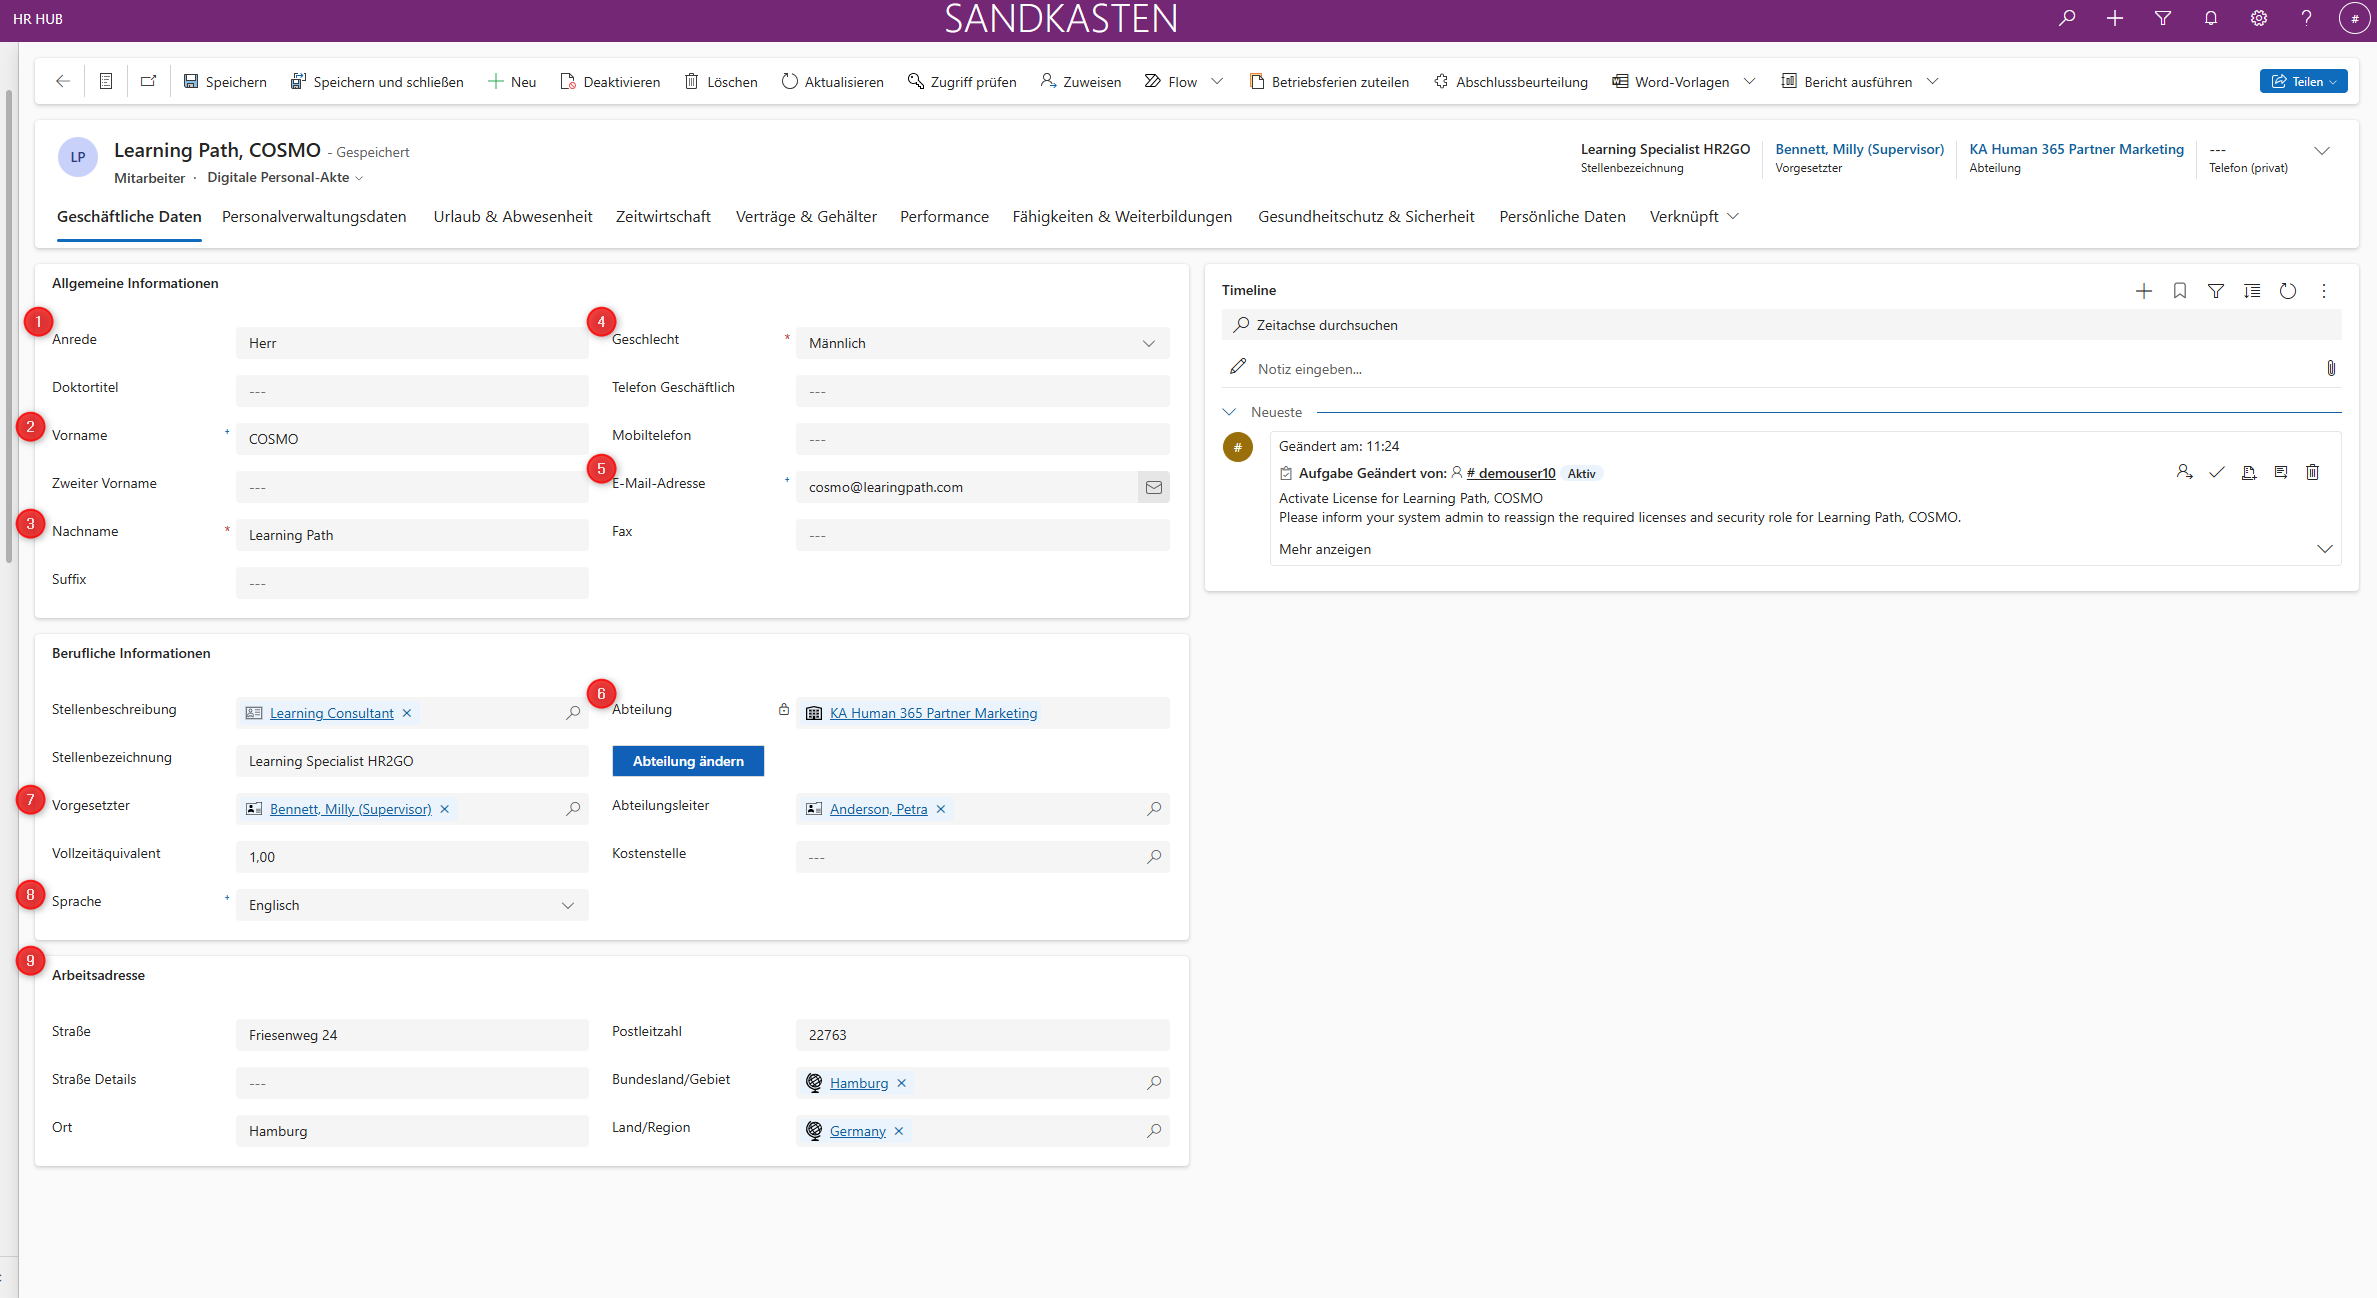Mark the timeline task complete via its checkmark icon
Viewport: 2377px width, 1298px height.
pos(2216,473)
